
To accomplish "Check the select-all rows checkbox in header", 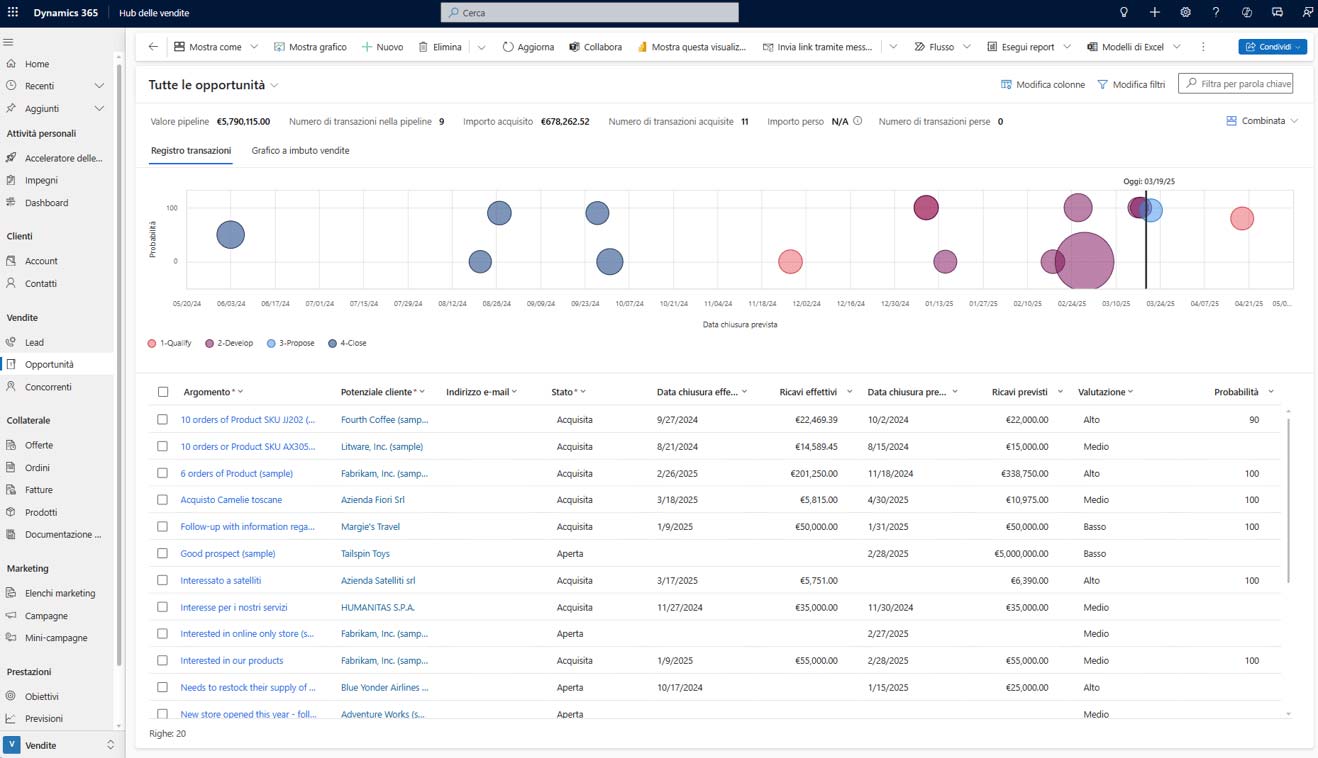I will coord(163,392).
